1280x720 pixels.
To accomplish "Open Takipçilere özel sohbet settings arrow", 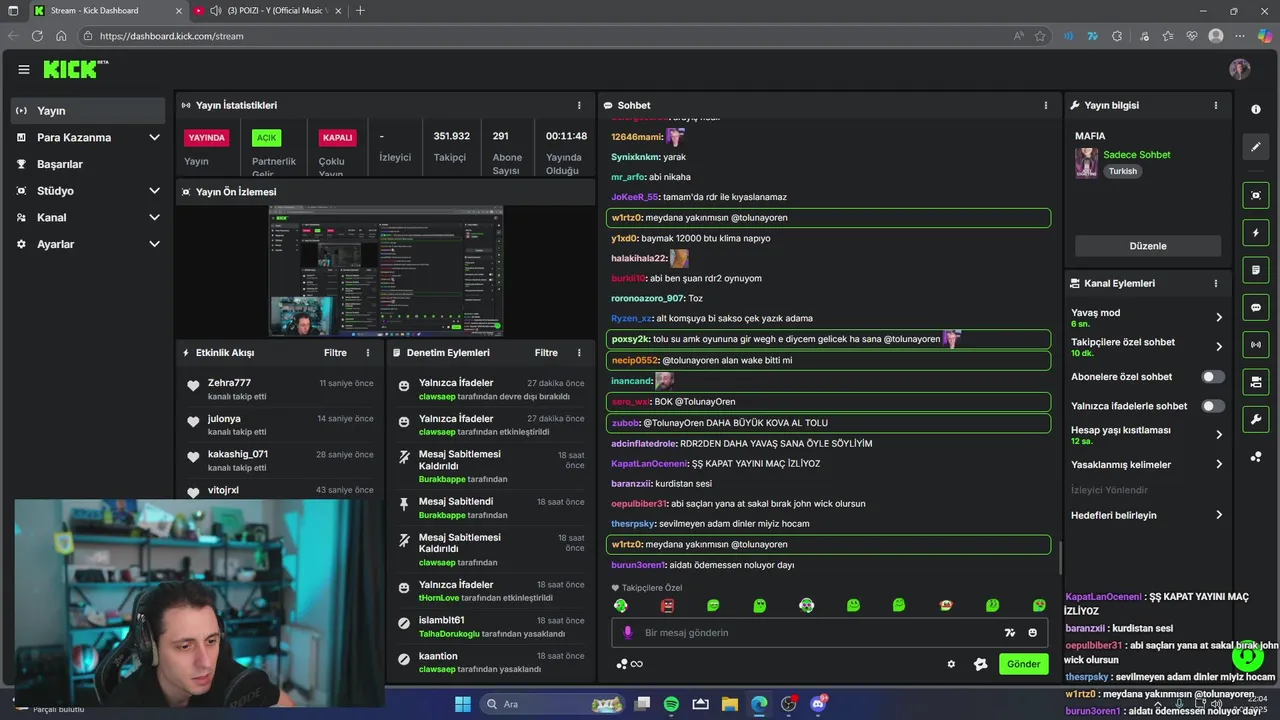I will pos(1219,347).
